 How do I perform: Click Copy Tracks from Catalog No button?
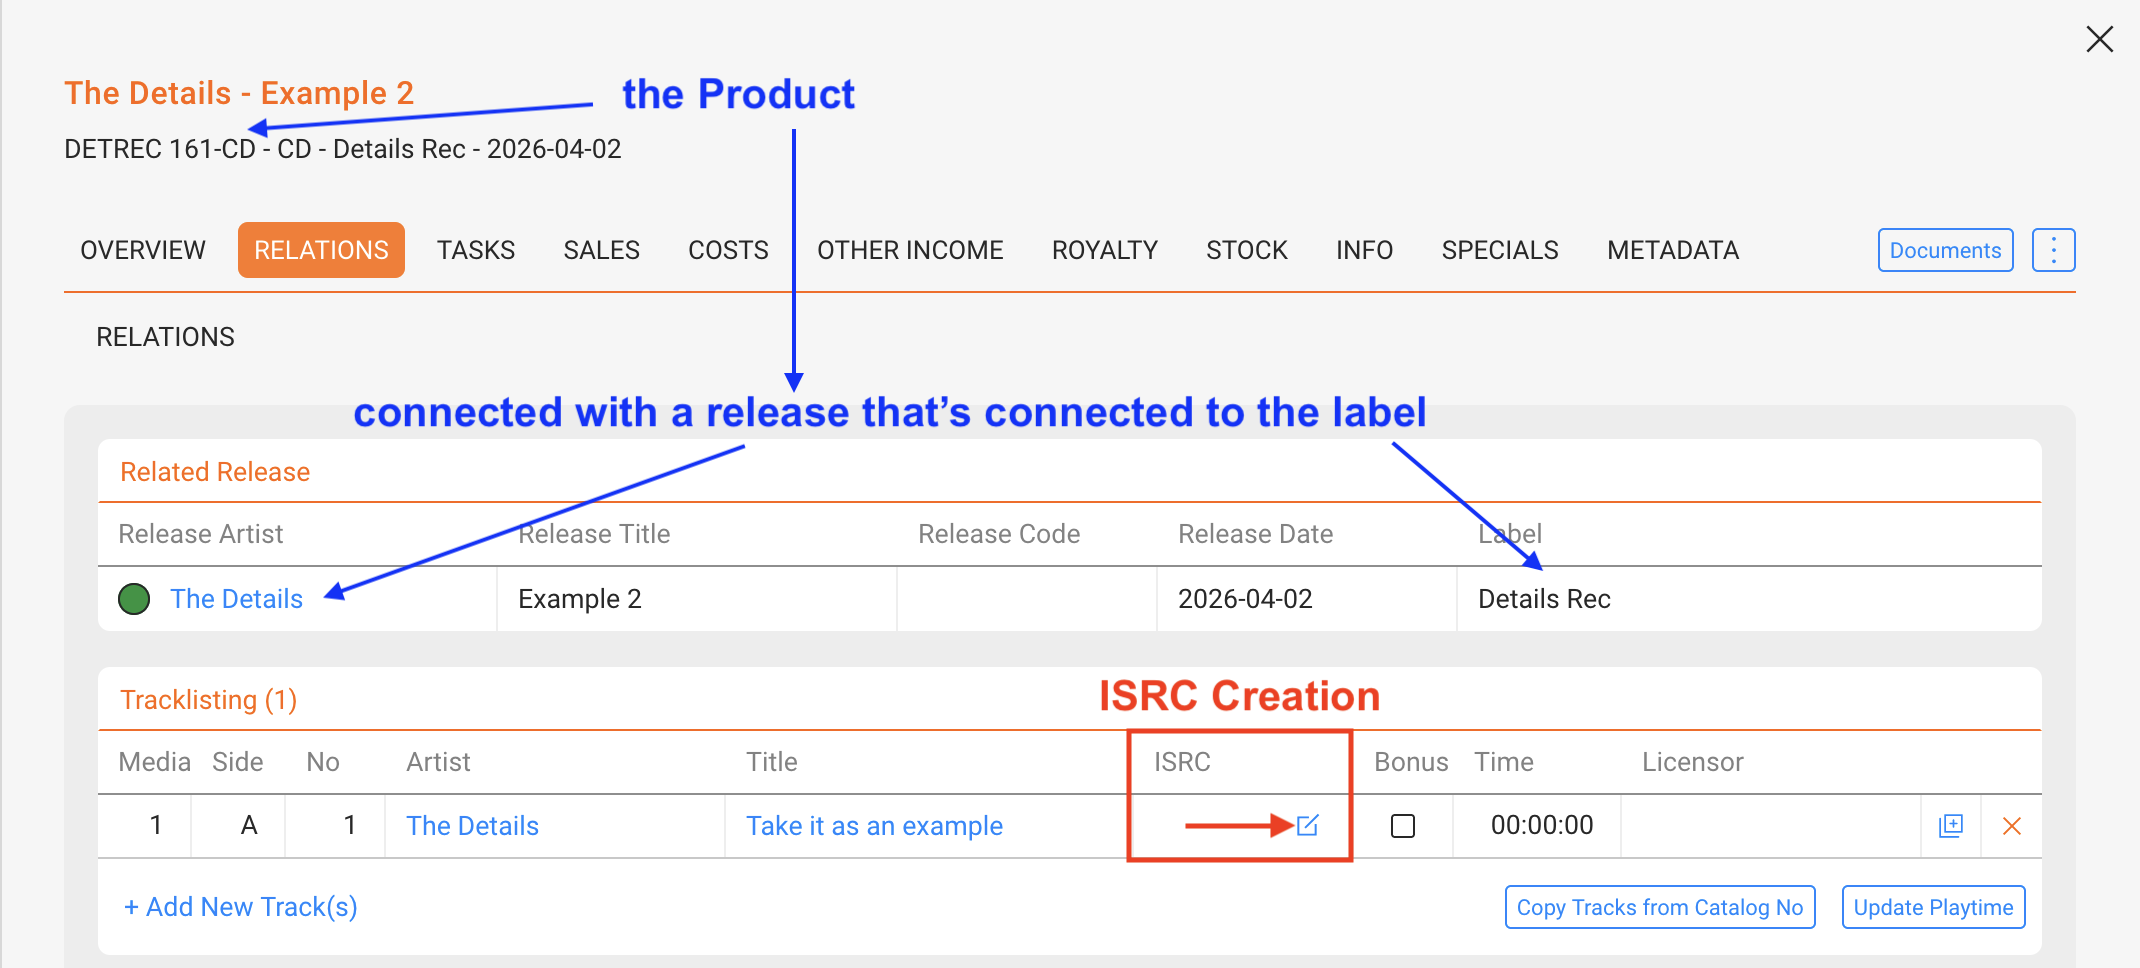click(x=1659, y=907)
